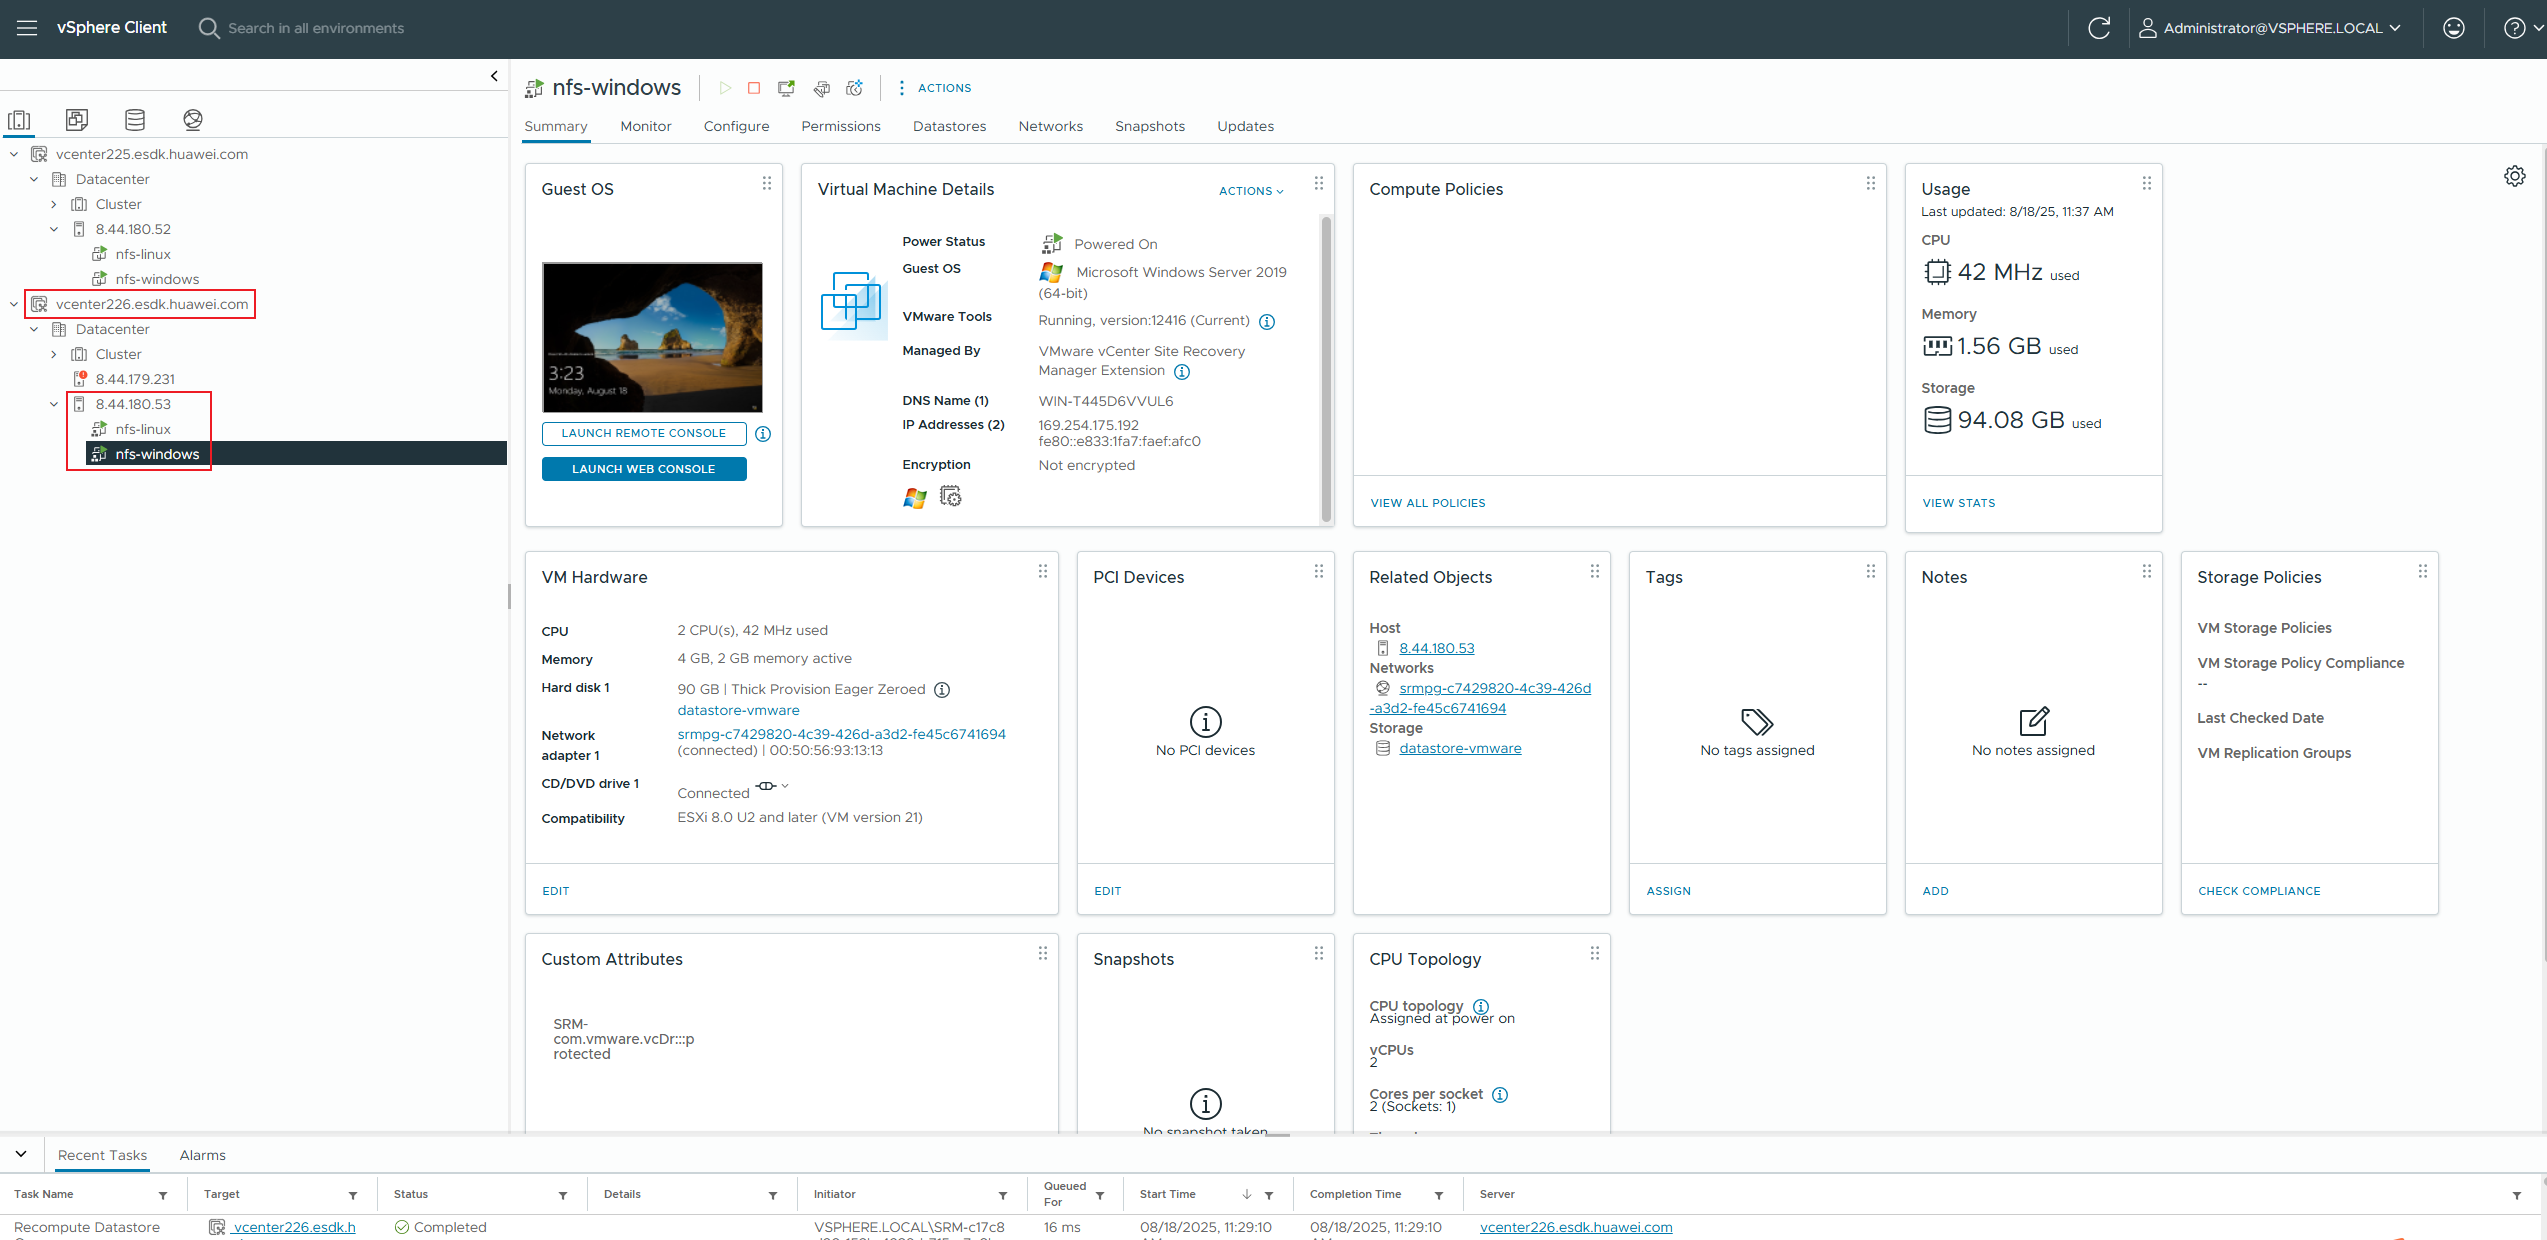
Task: Filter the Task Name column
Action: tap(163, 1195)
